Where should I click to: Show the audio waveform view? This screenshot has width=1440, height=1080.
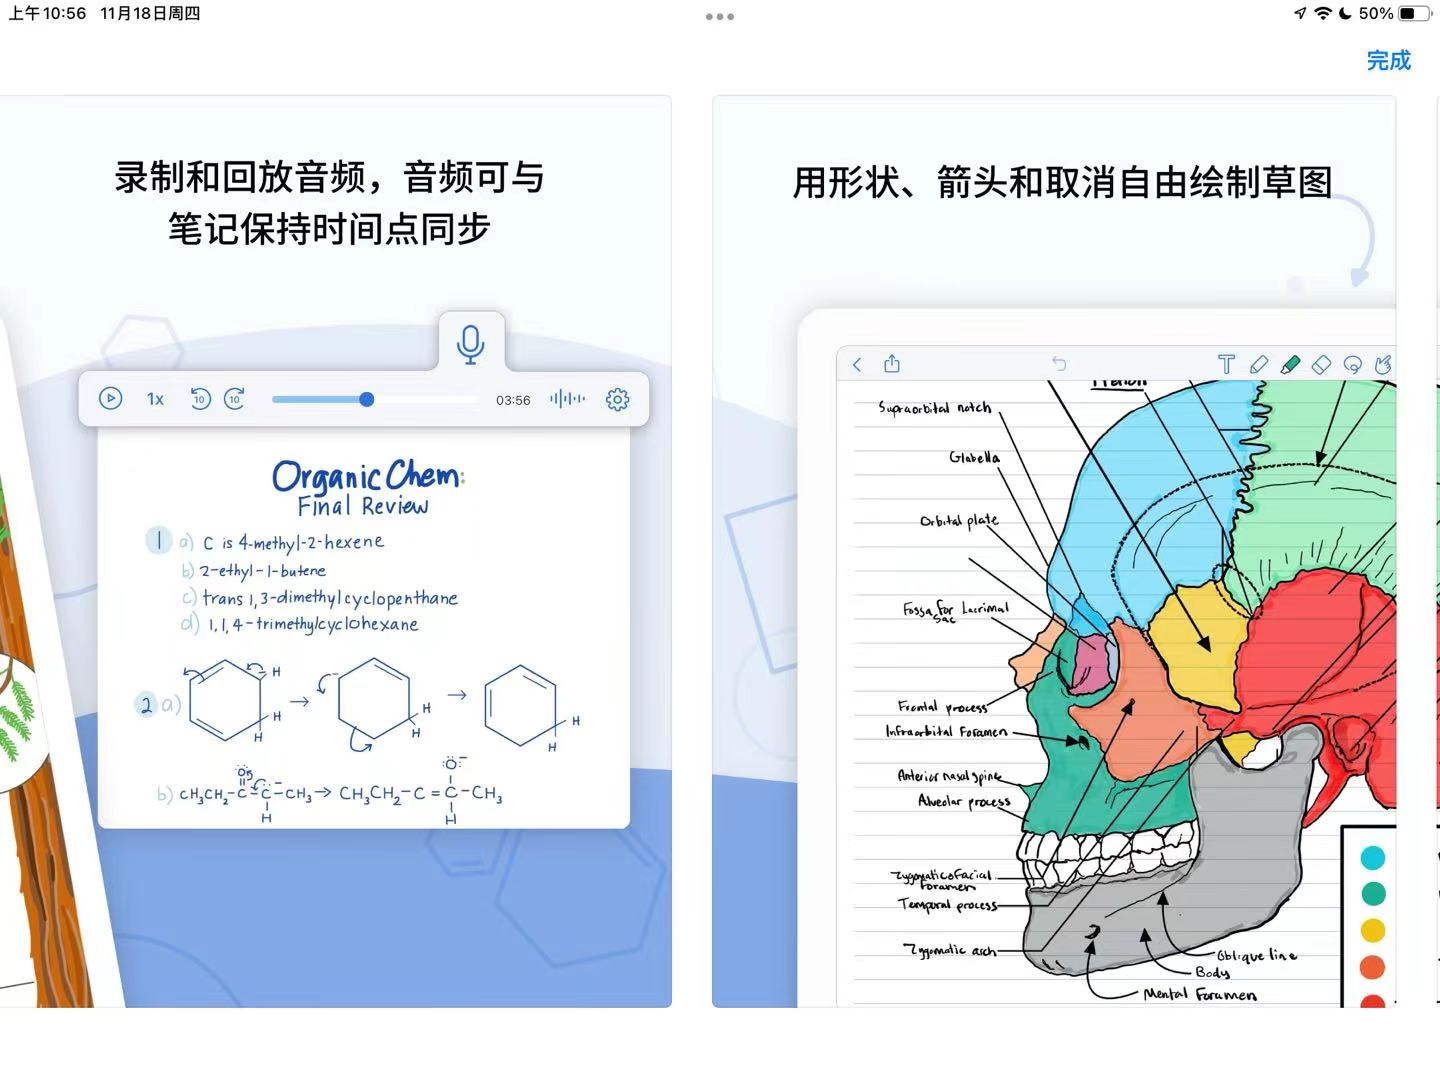coord(566,398)
